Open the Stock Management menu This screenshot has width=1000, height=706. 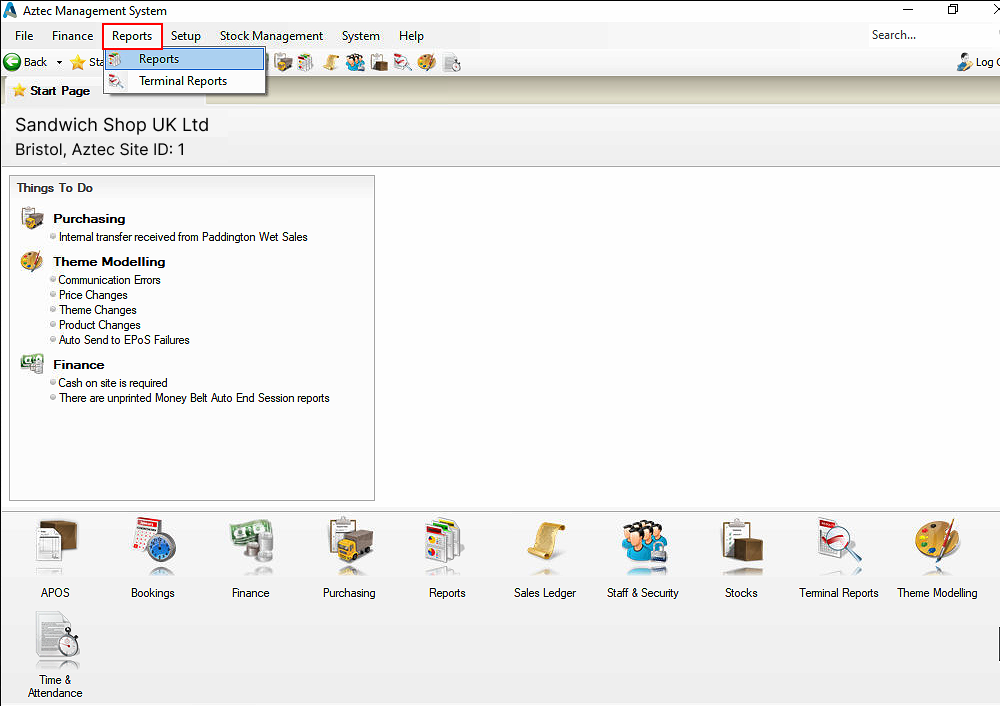271,36
